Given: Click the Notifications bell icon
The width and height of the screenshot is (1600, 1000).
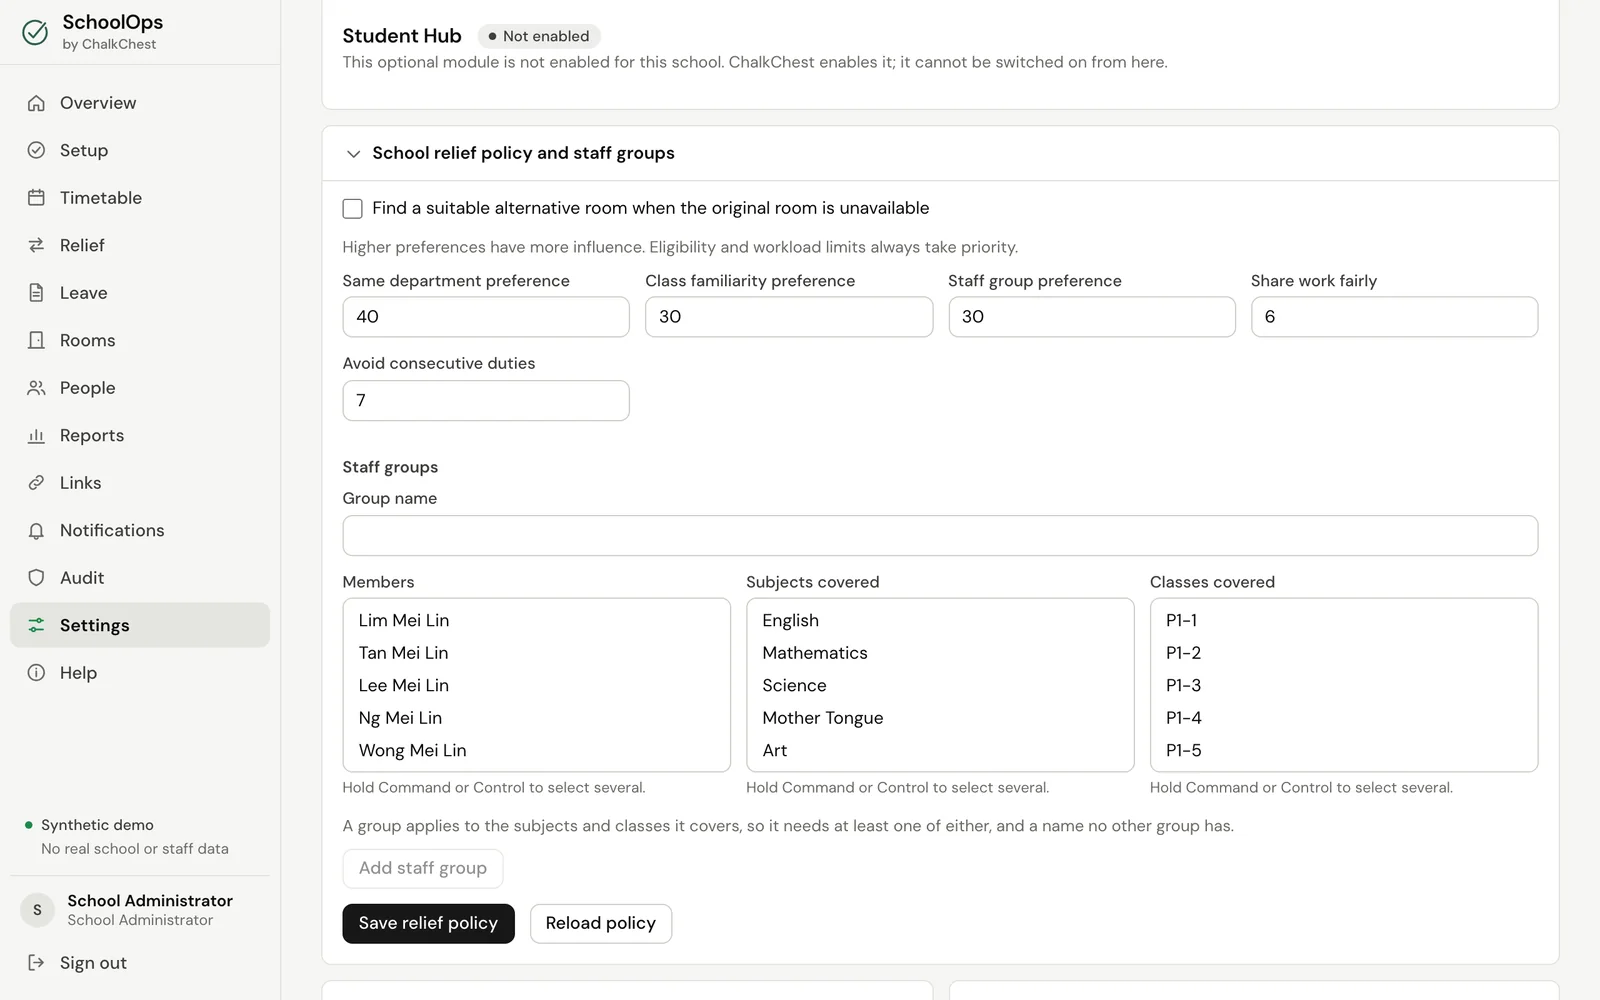Looking at the screenshot, I should (x=36, y=530).
